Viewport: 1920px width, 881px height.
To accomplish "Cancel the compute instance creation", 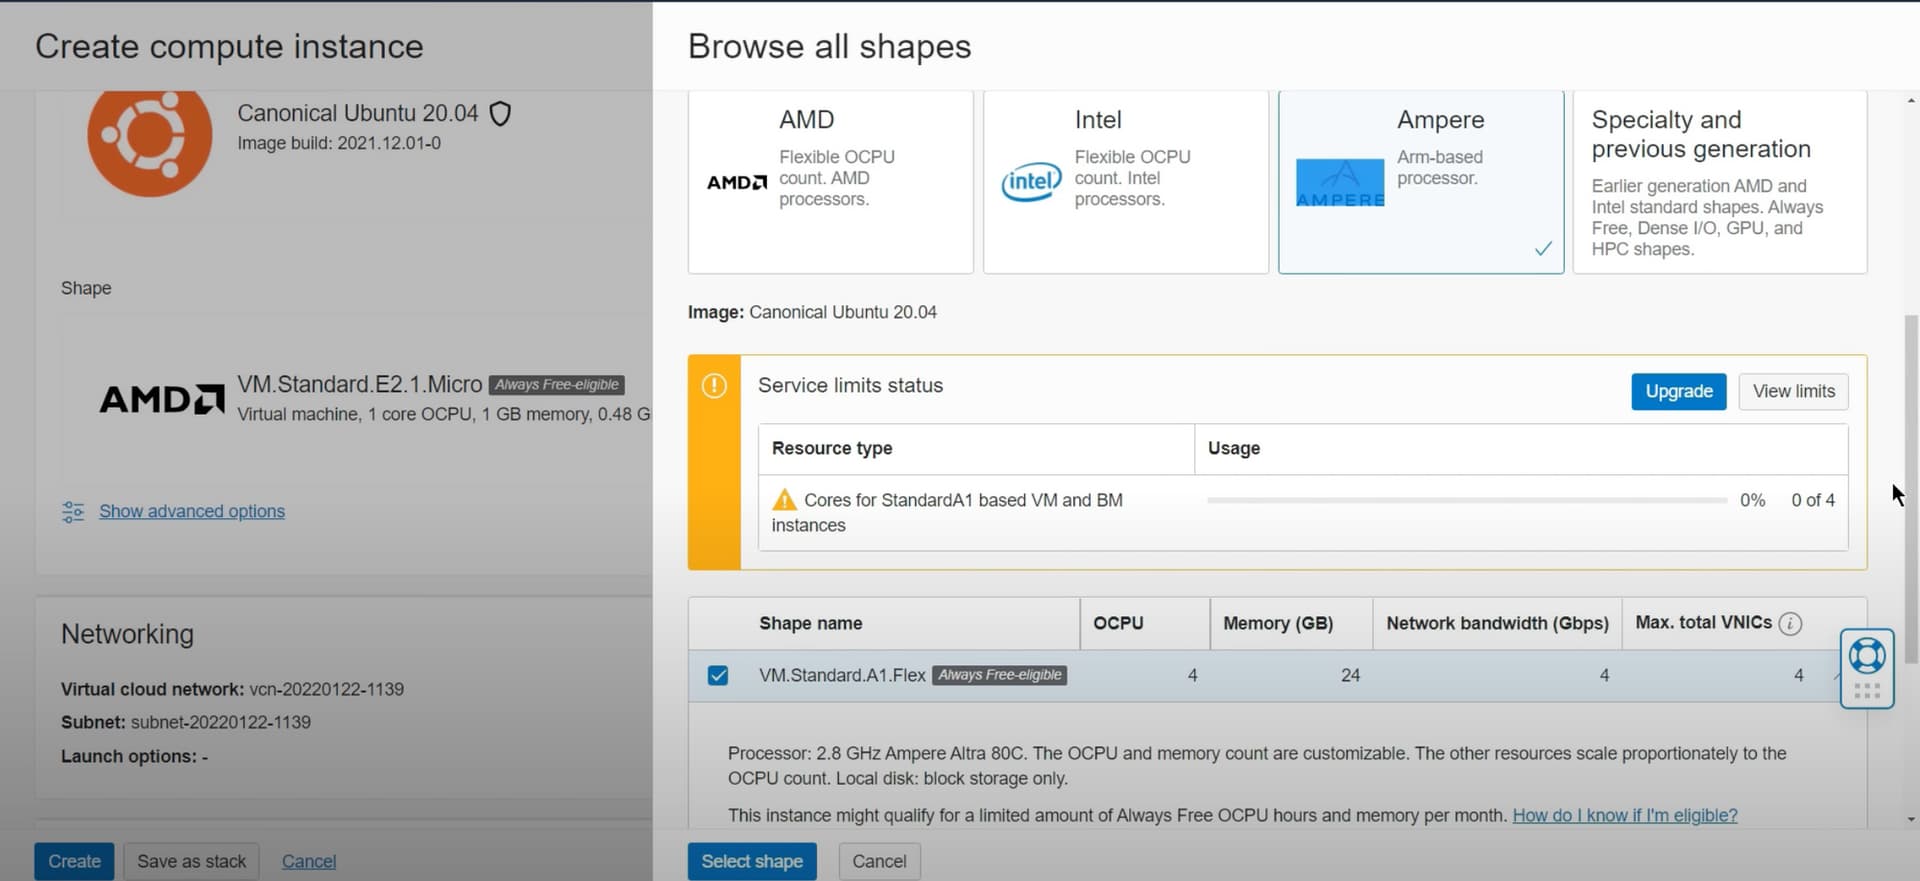I will (309, 861).
